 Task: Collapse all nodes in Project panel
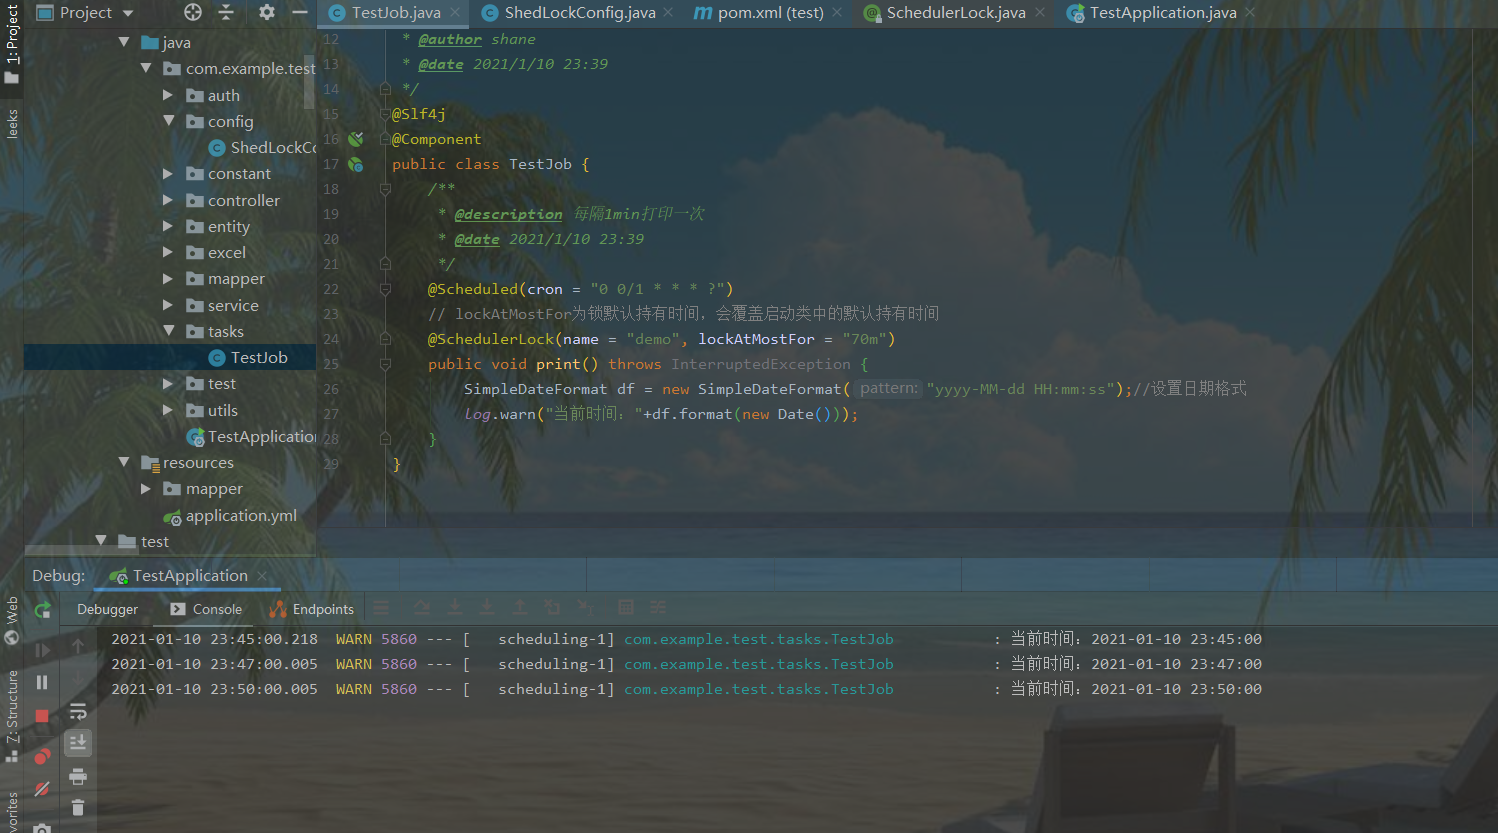(226, 12)
